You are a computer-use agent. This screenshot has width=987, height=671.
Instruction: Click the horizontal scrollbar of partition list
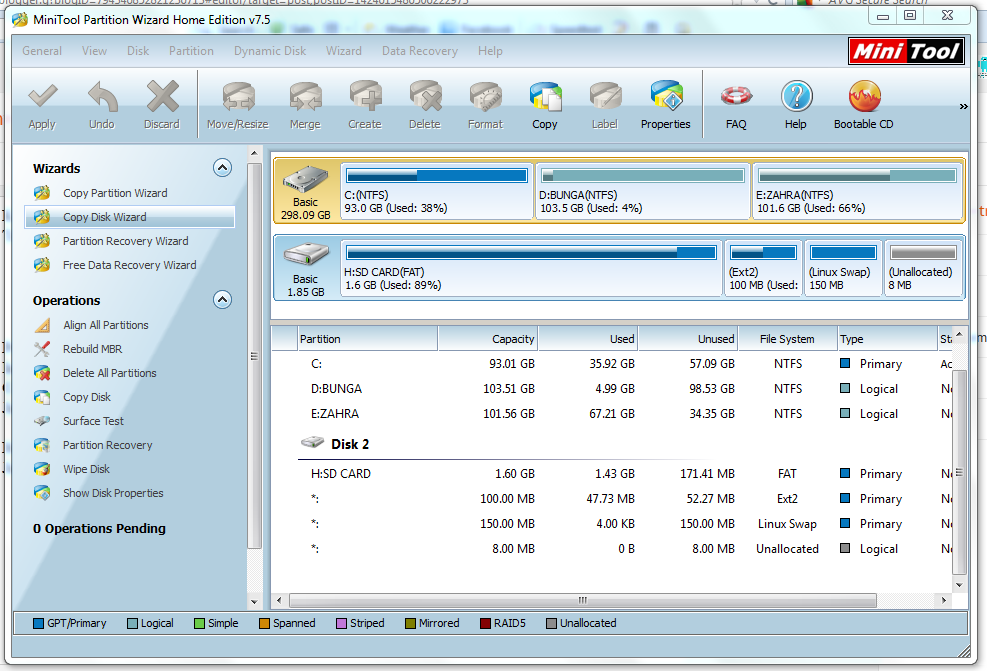[582, 600]
